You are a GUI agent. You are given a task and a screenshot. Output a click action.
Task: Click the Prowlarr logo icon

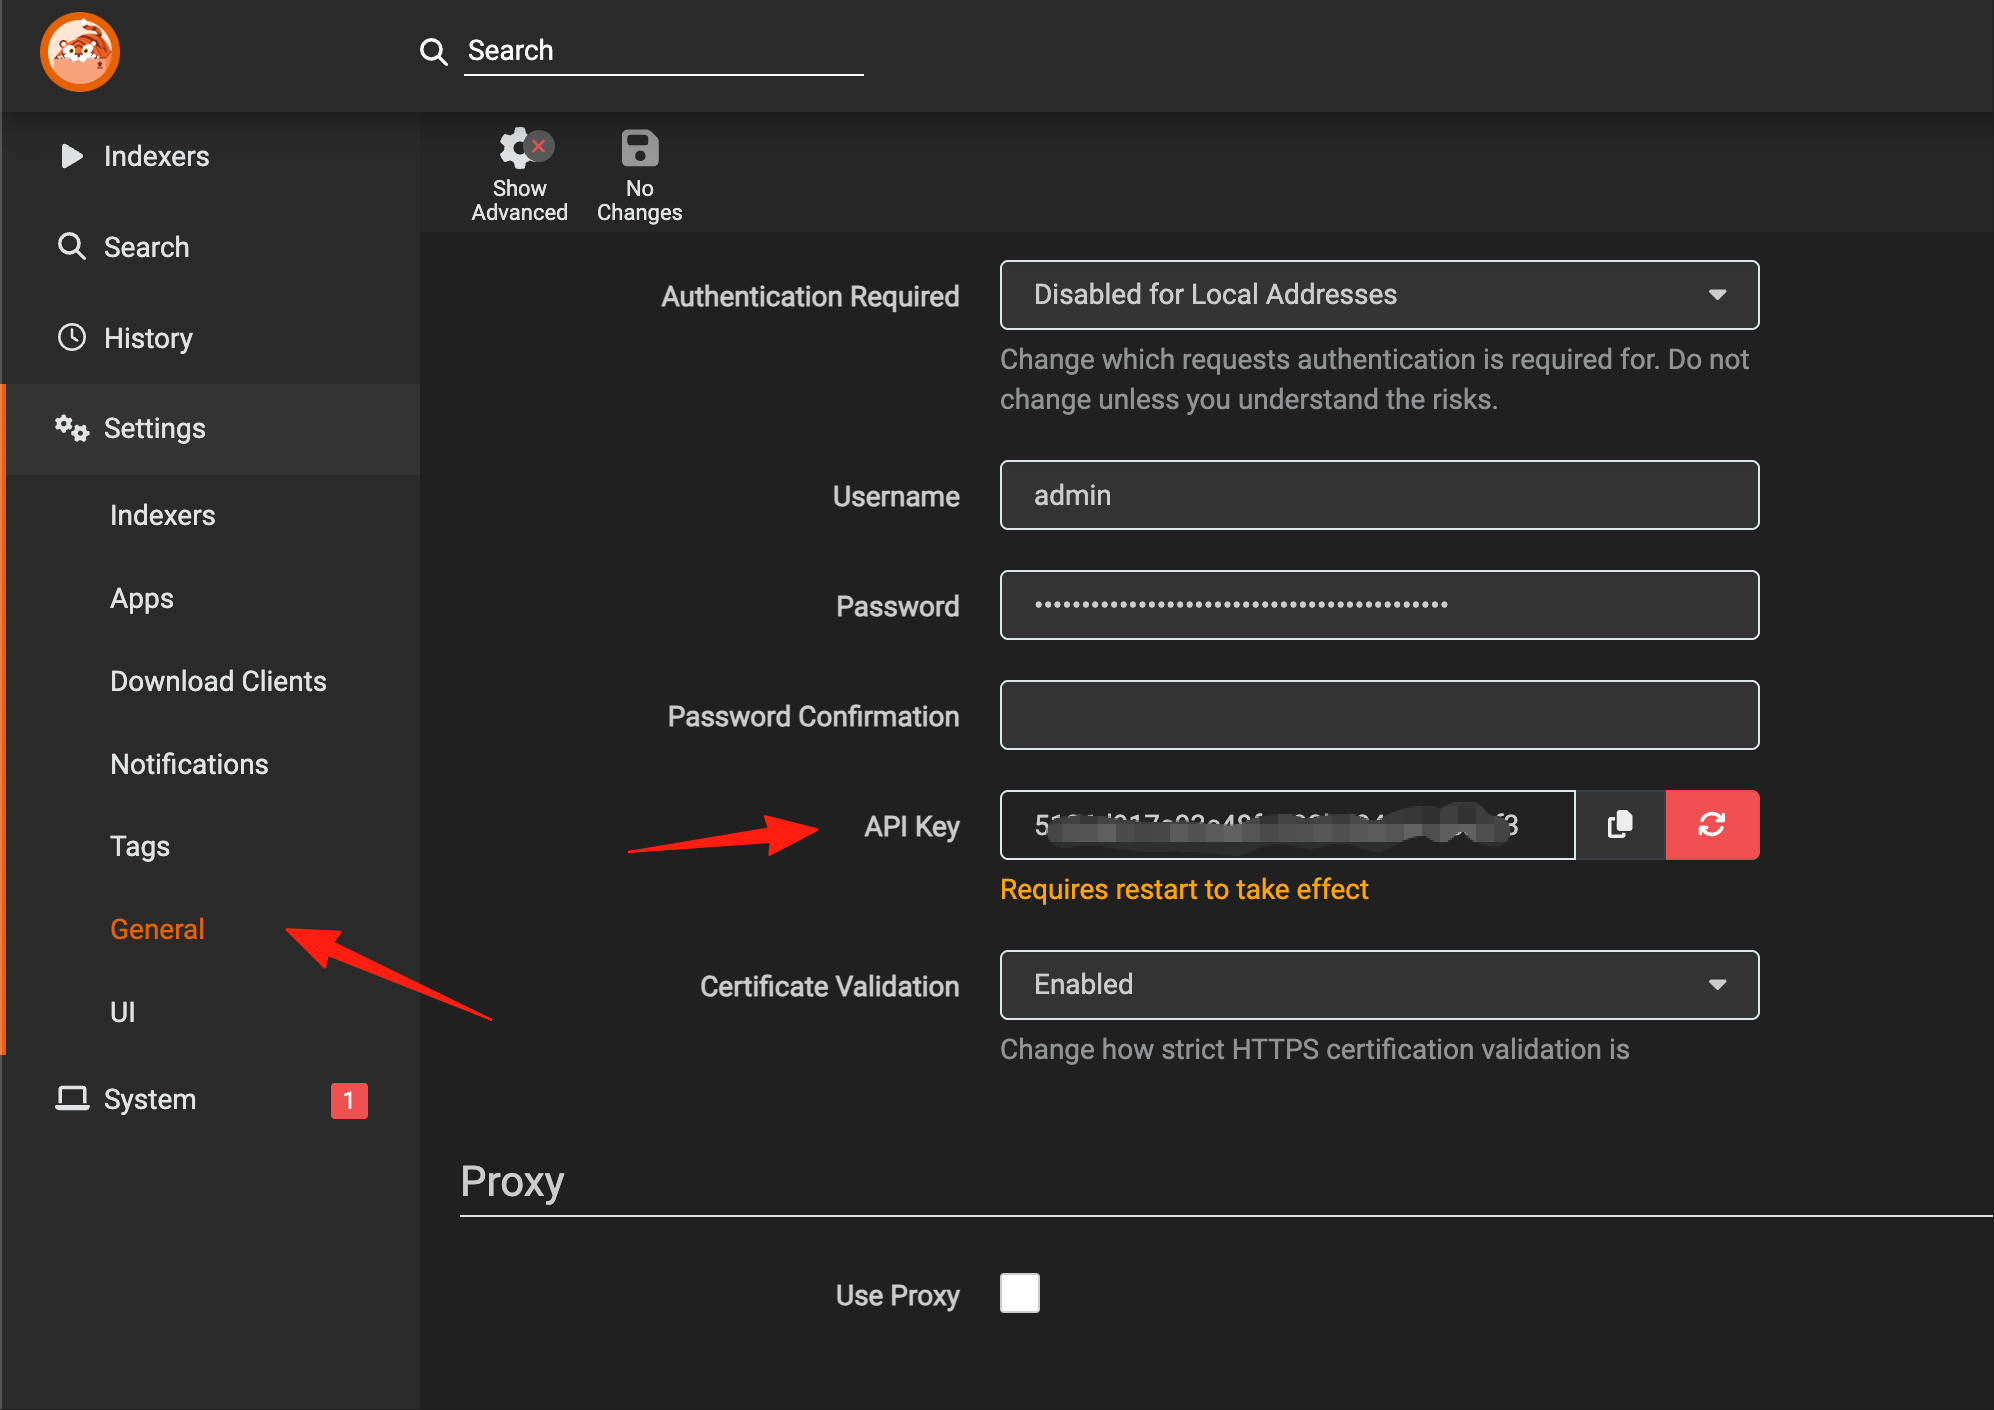coord(80,52)
